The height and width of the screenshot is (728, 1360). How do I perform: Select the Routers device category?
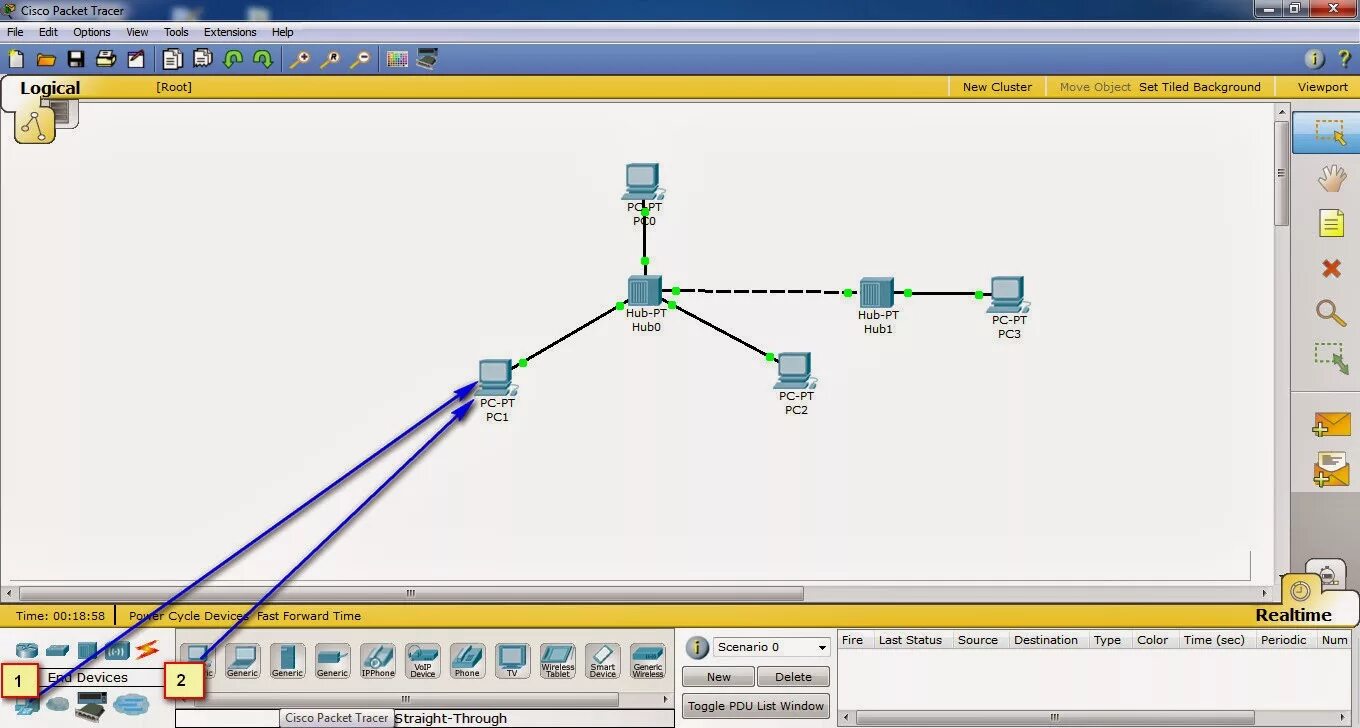click(27, 650)
